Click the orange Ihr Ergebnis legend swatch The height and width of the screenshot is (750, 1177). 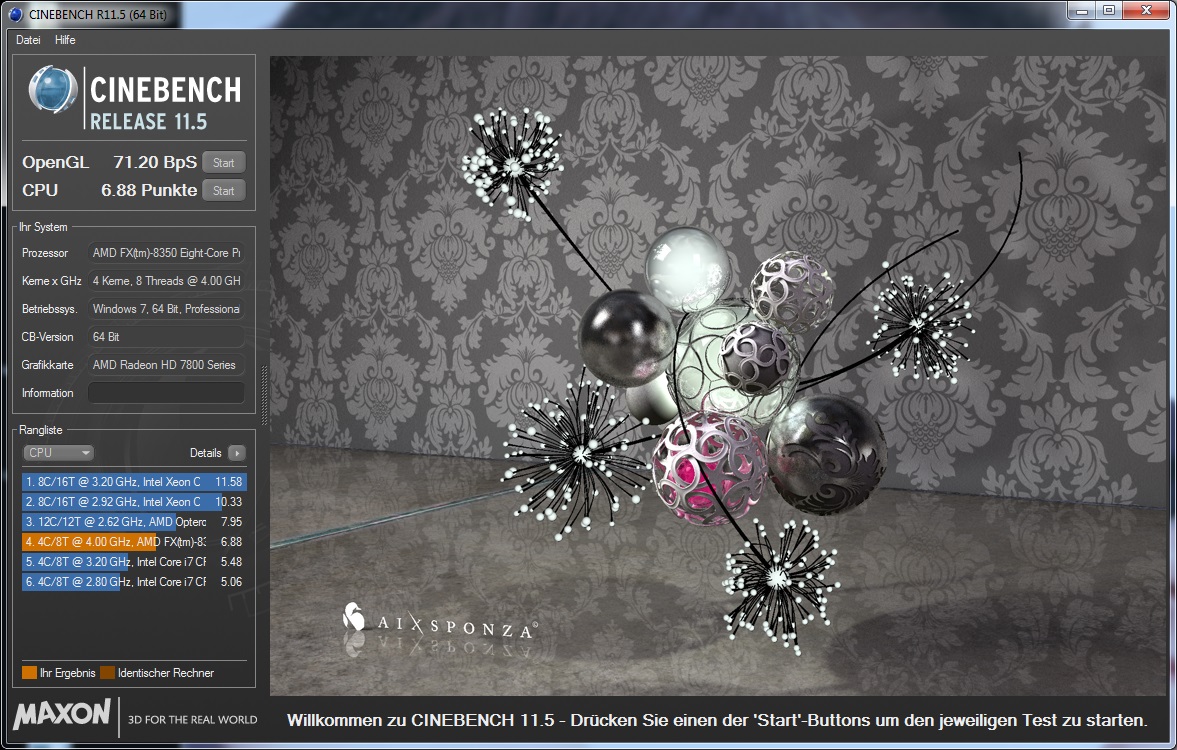[x=29, y=673]
